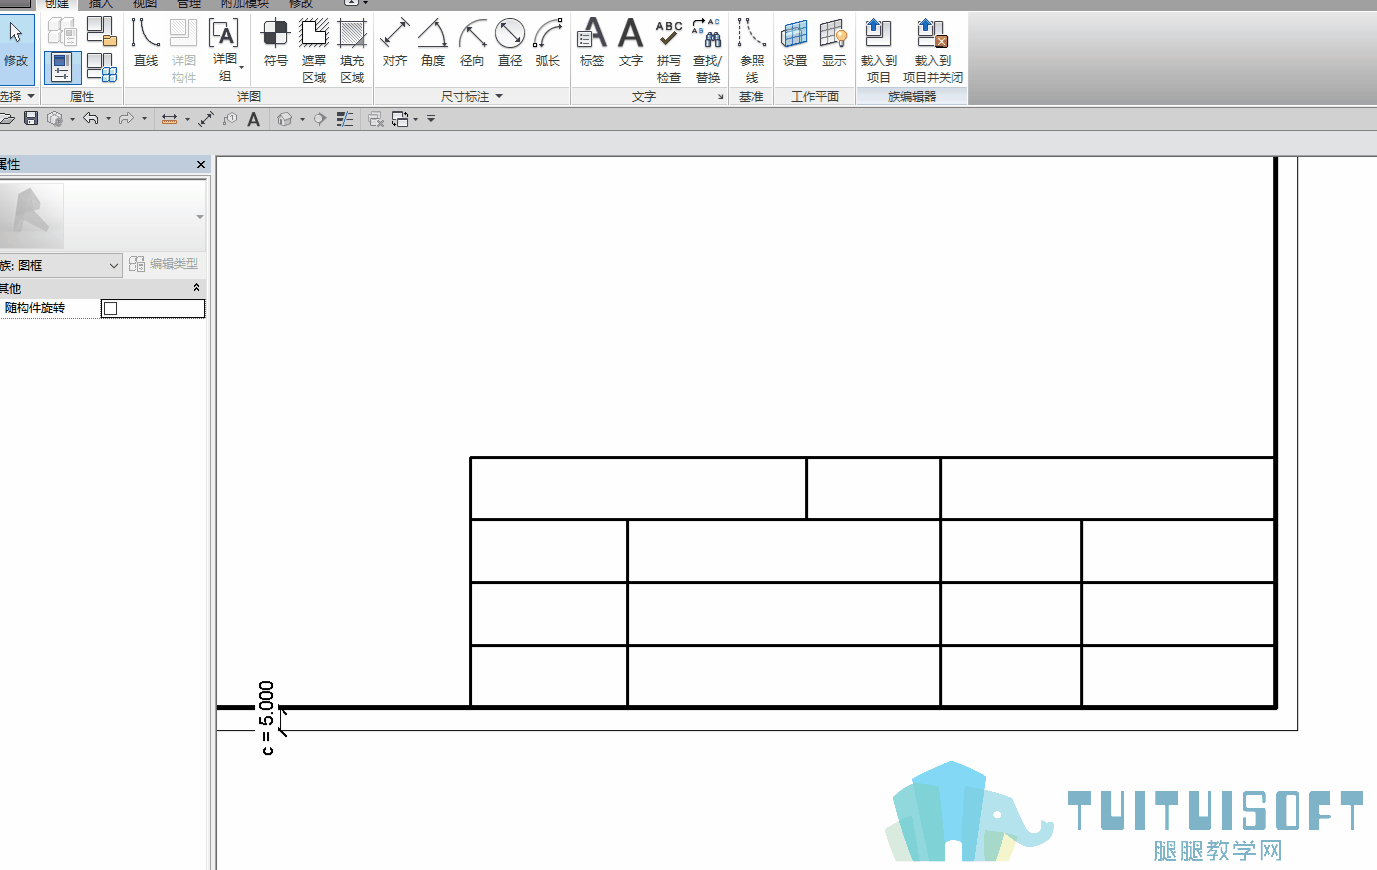Start the 角度 angular dimension tool

pyautogui.click(x=433, y=44)
